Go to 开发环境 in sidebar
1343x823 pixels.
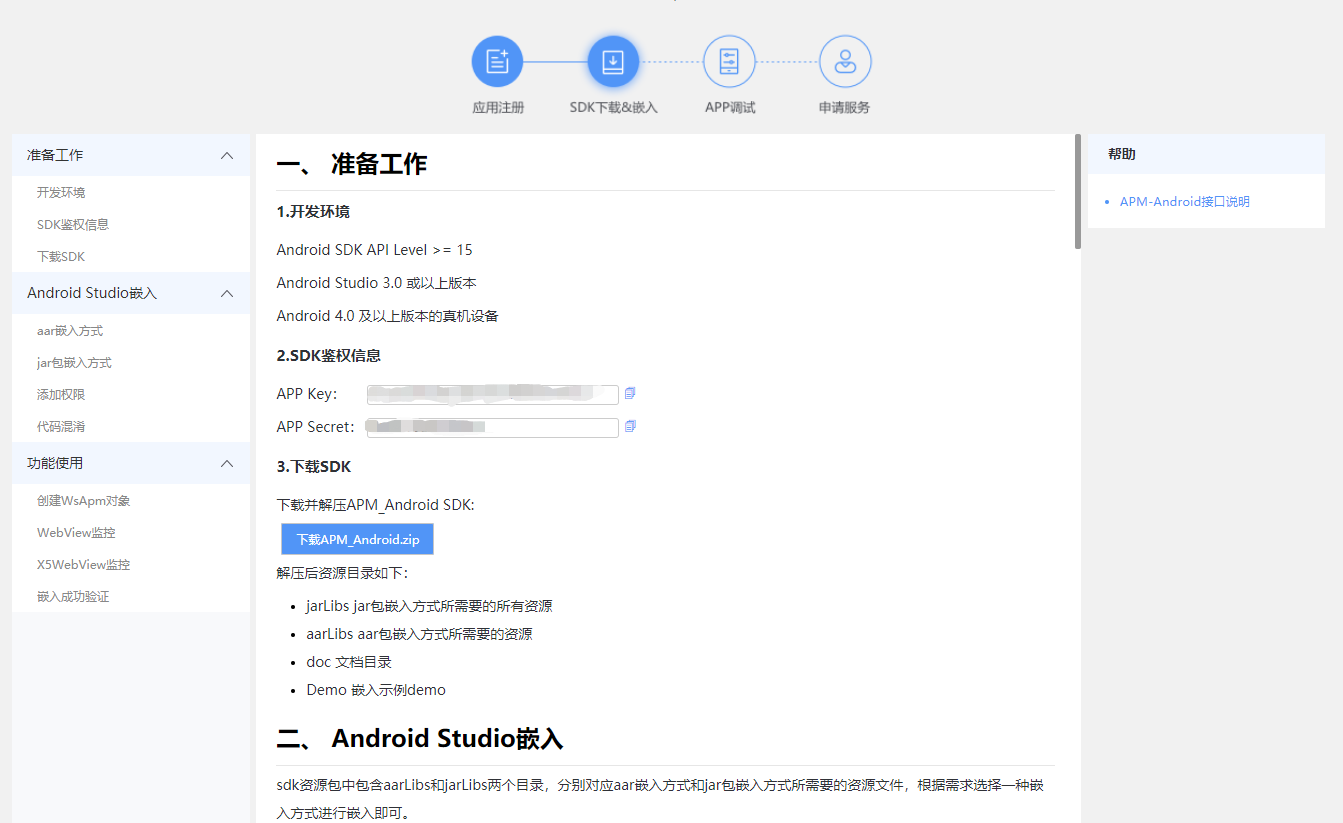[61, 192]
